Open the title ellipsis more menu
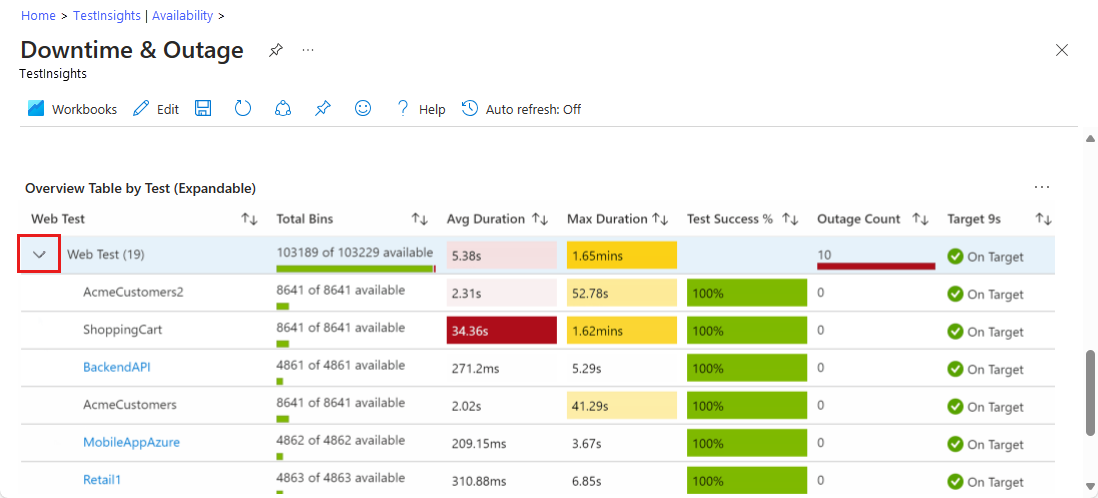The image size is (1098, 498). (x=308, y=50)
